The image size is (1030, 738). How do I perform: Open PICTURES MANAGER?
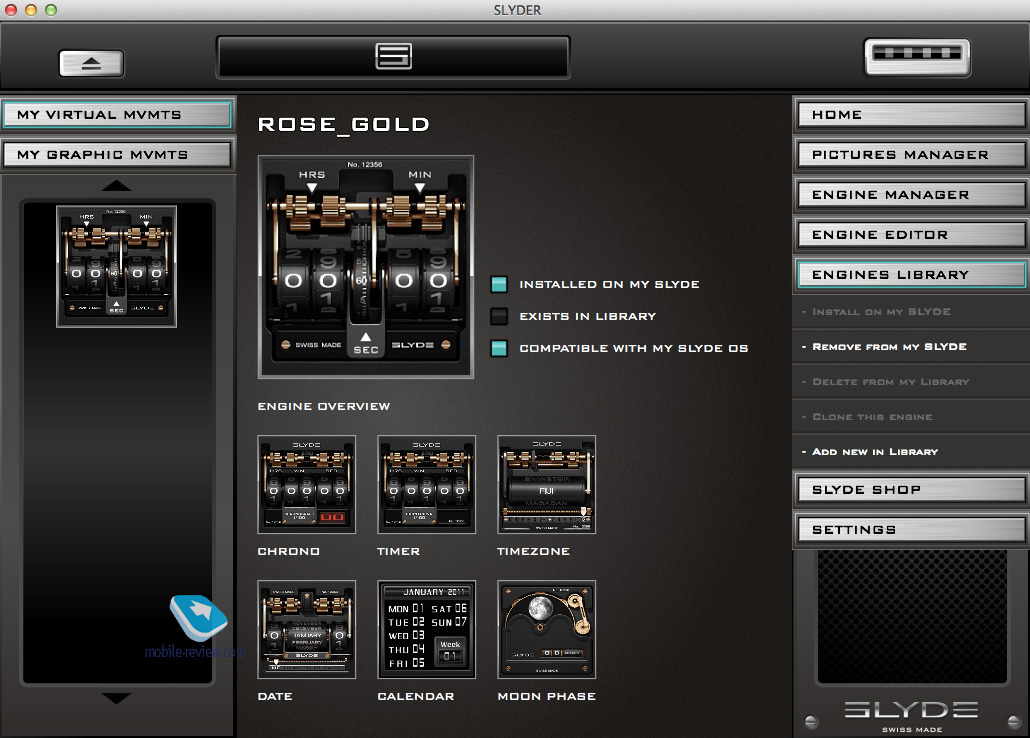911,154
